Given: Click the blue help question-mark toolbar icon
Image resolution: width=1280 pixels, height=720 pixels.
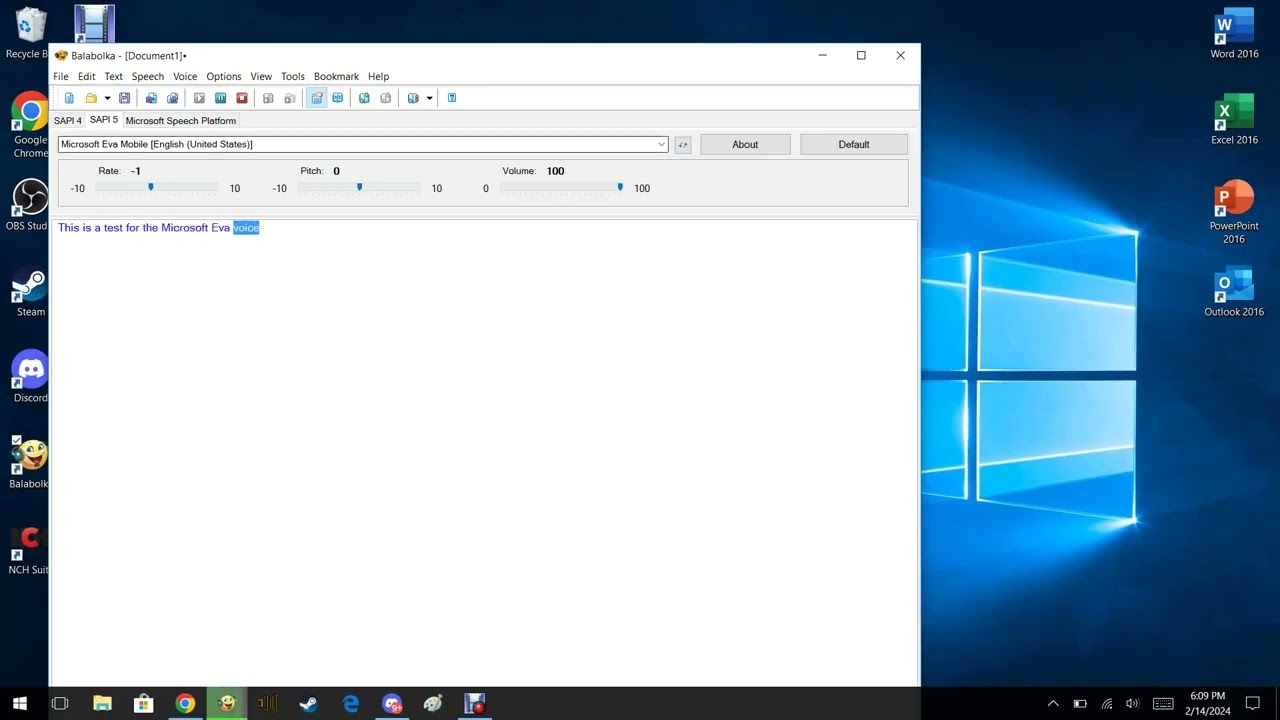Looking at the screenshot, I should tap(452, 98).
